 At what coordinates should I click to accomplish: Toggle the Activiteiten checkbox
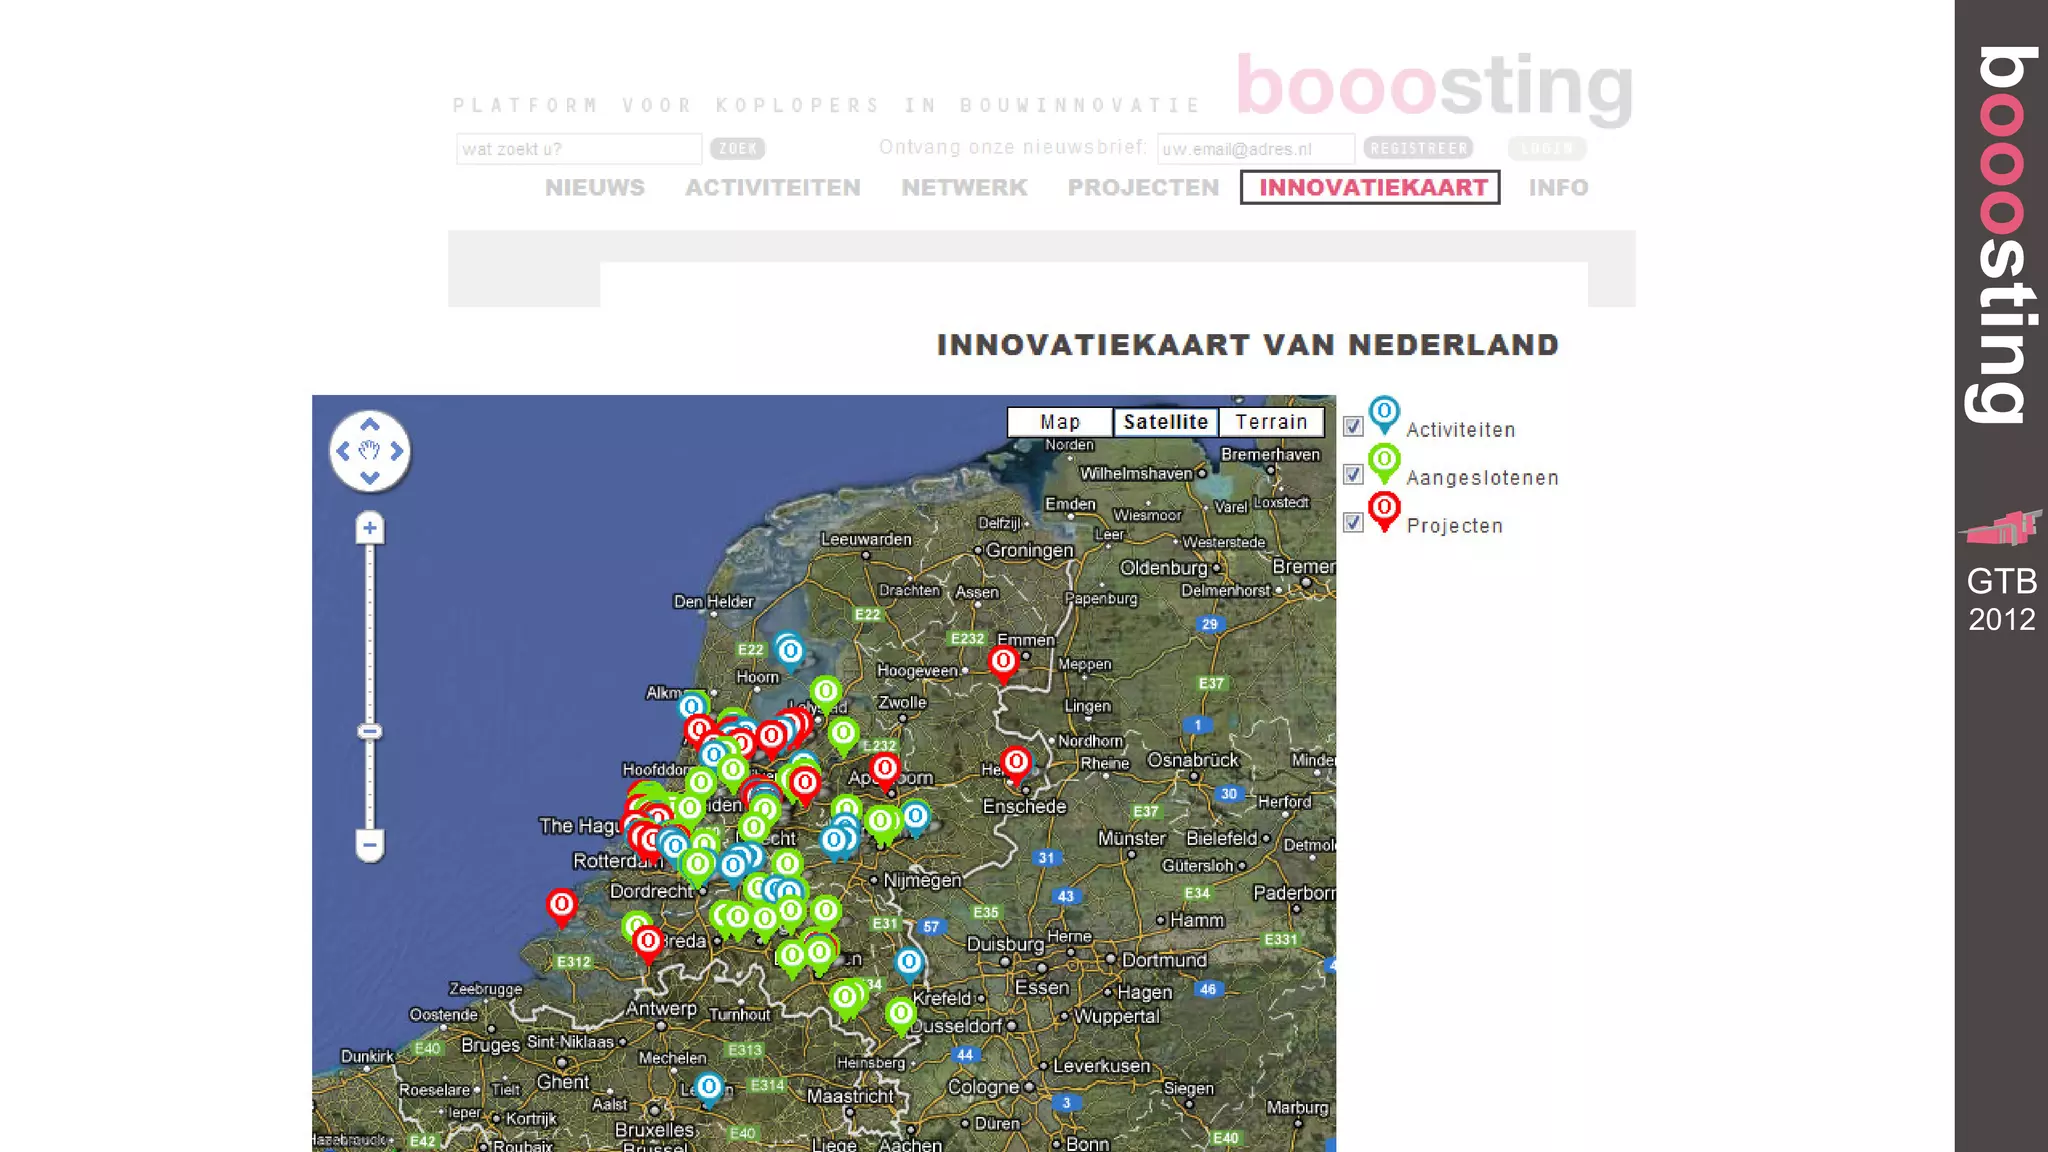pos(1353,427)
